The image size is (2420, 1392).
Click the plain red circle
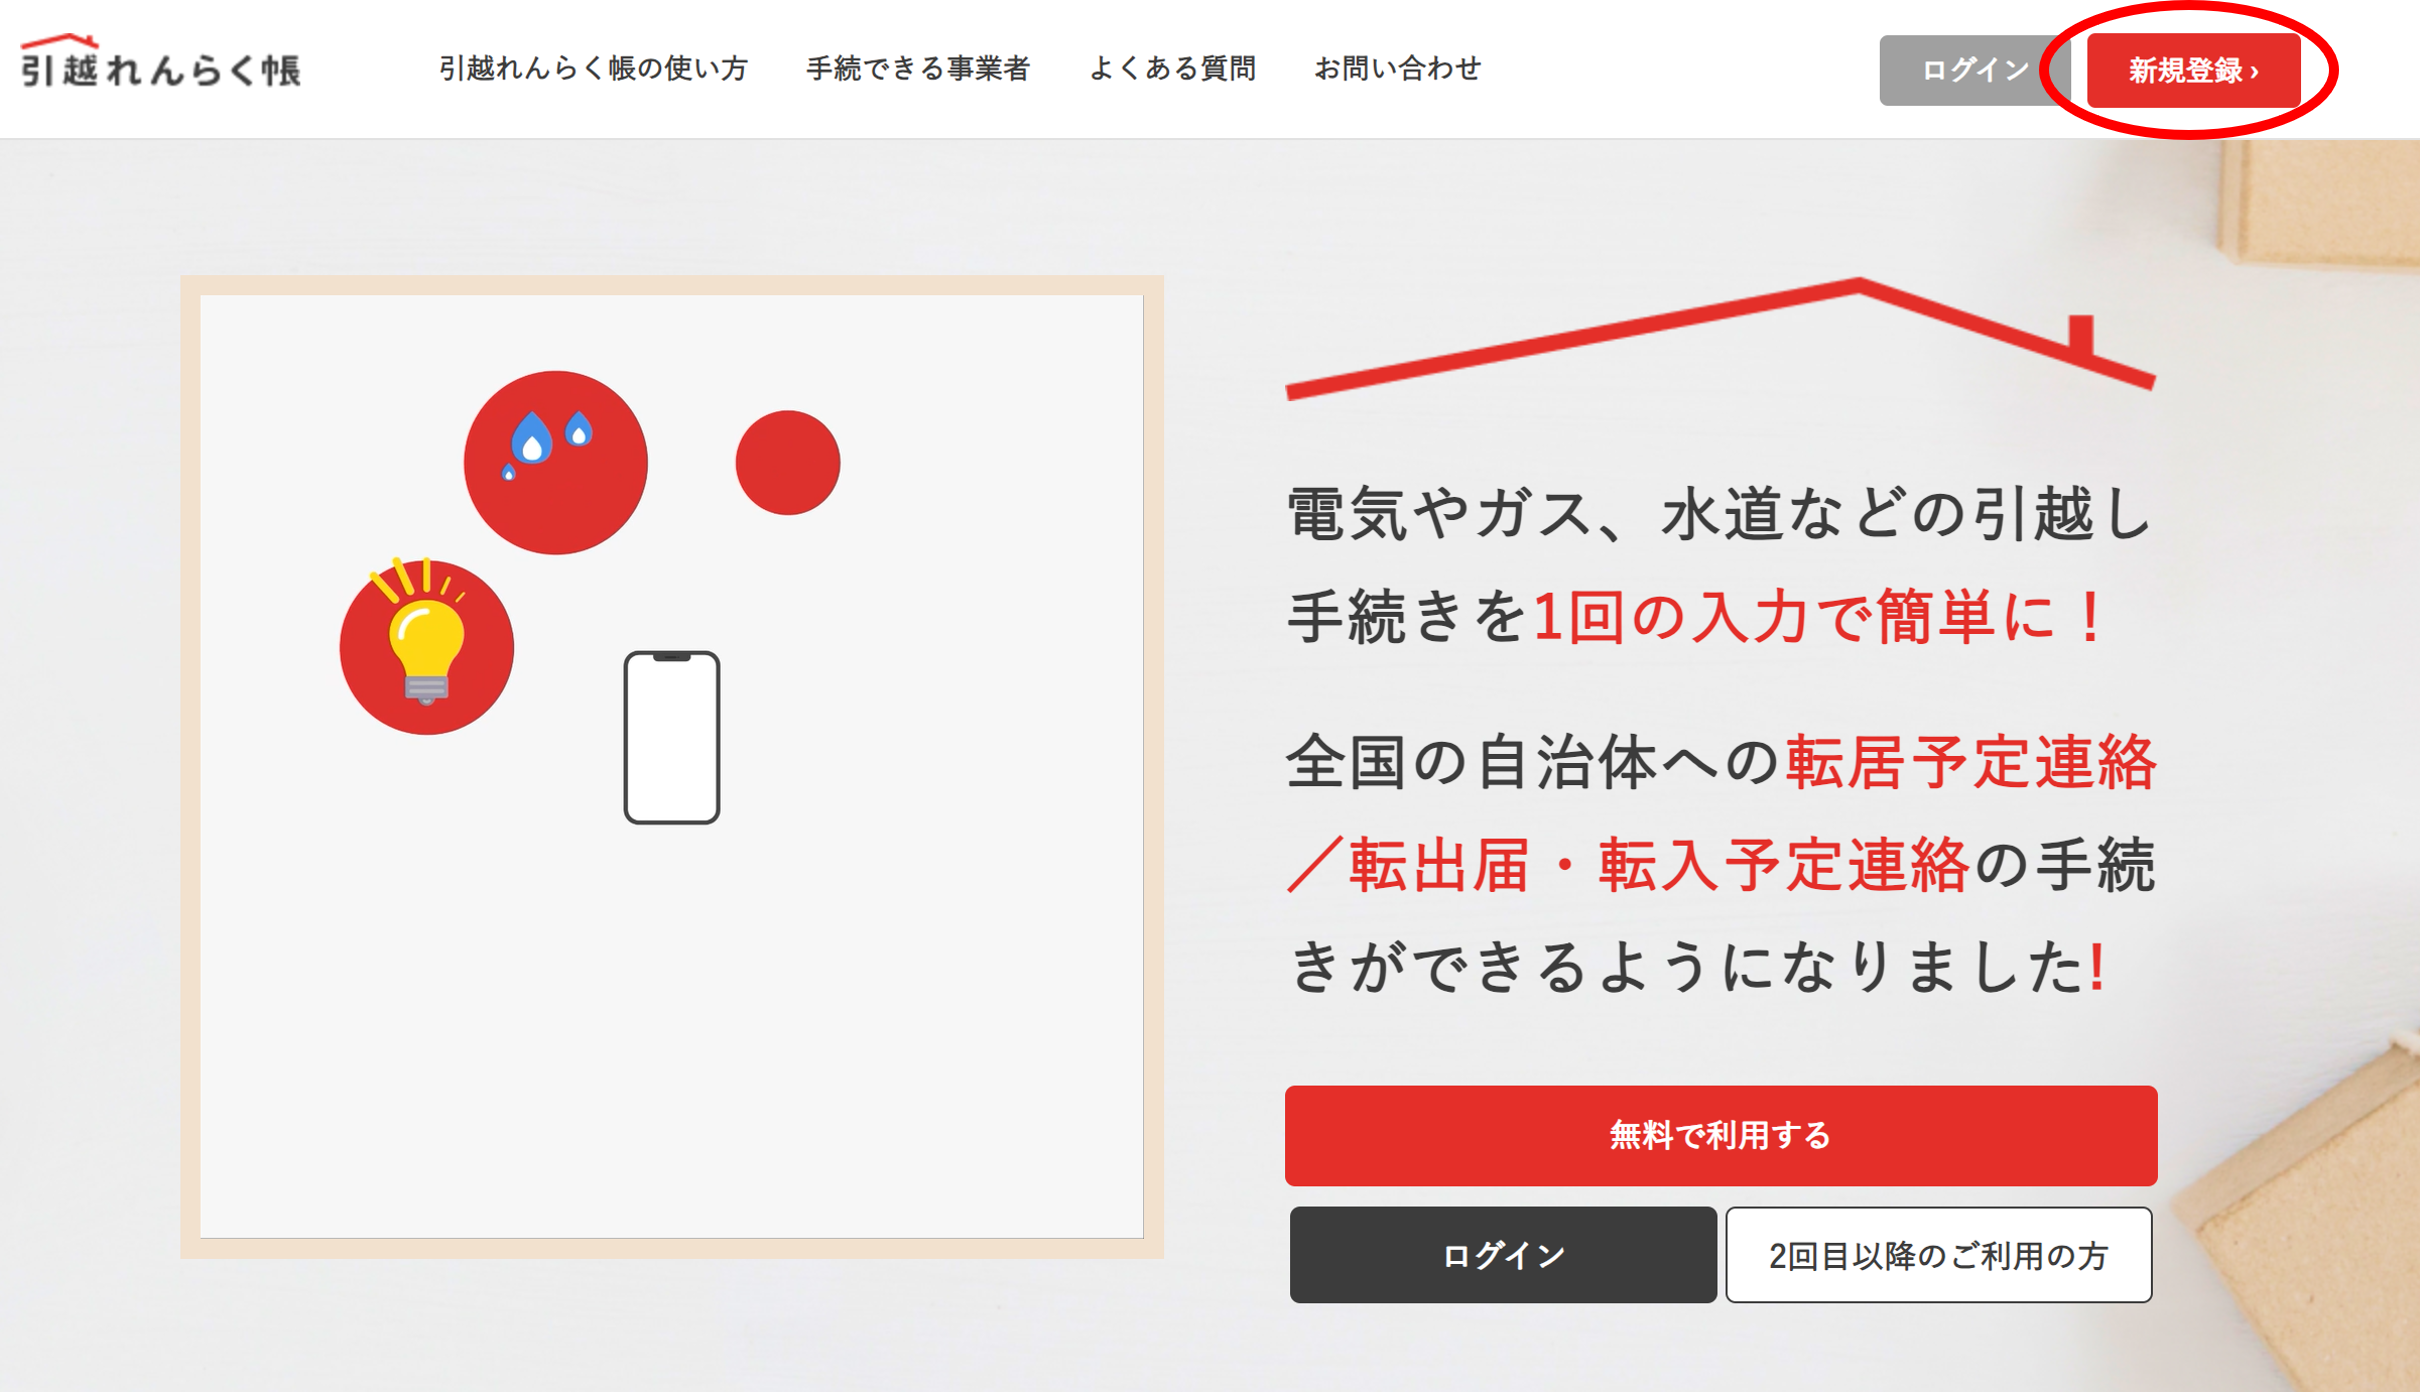pyautogui.click(x=788, y=462)
